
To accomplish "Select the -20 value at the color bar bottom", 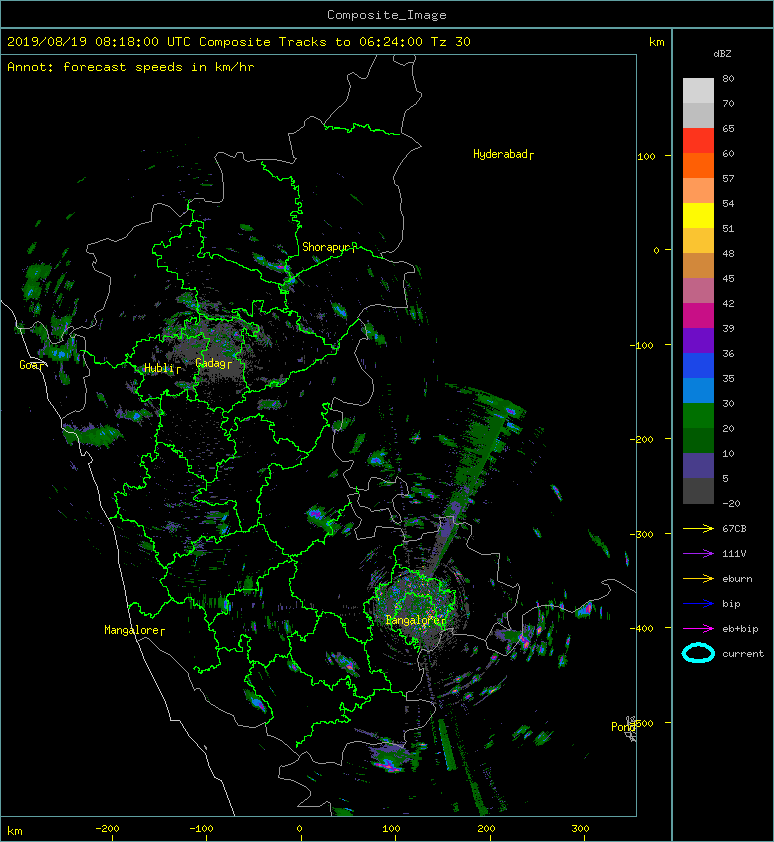I will tap(731, 504).
